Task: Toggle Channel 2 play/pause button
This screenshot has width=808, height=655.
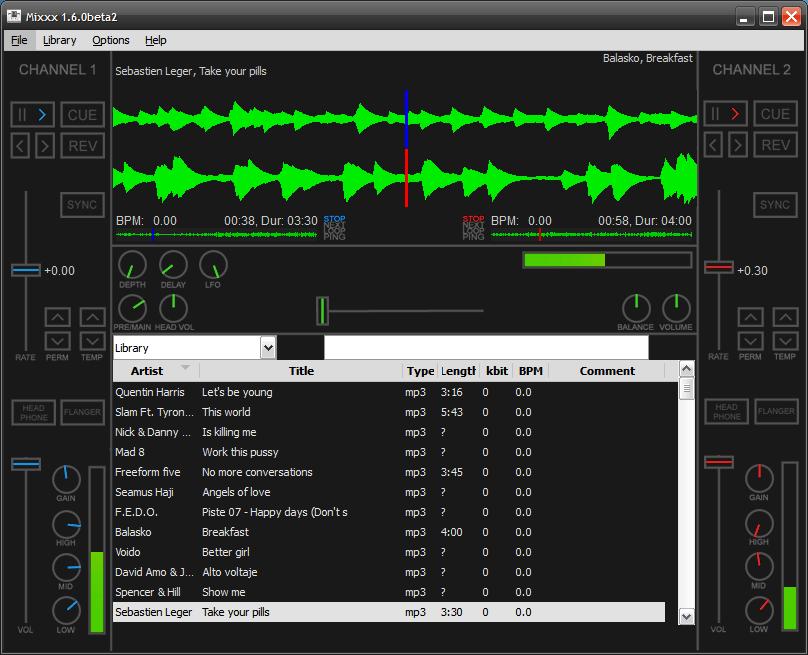Action: click(725, 114)
